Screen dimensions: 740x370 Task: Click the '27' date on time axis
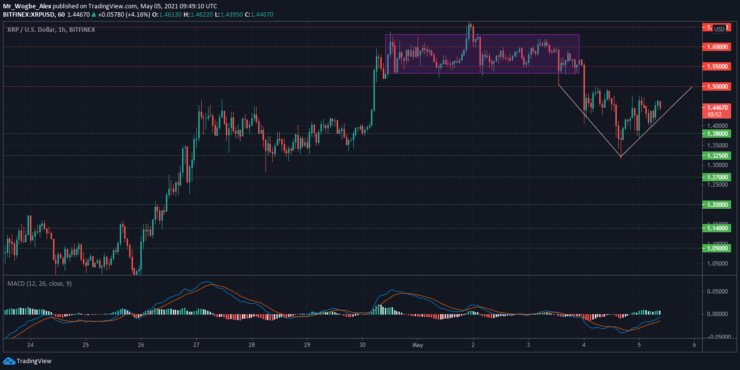click(x=196, y=345)
